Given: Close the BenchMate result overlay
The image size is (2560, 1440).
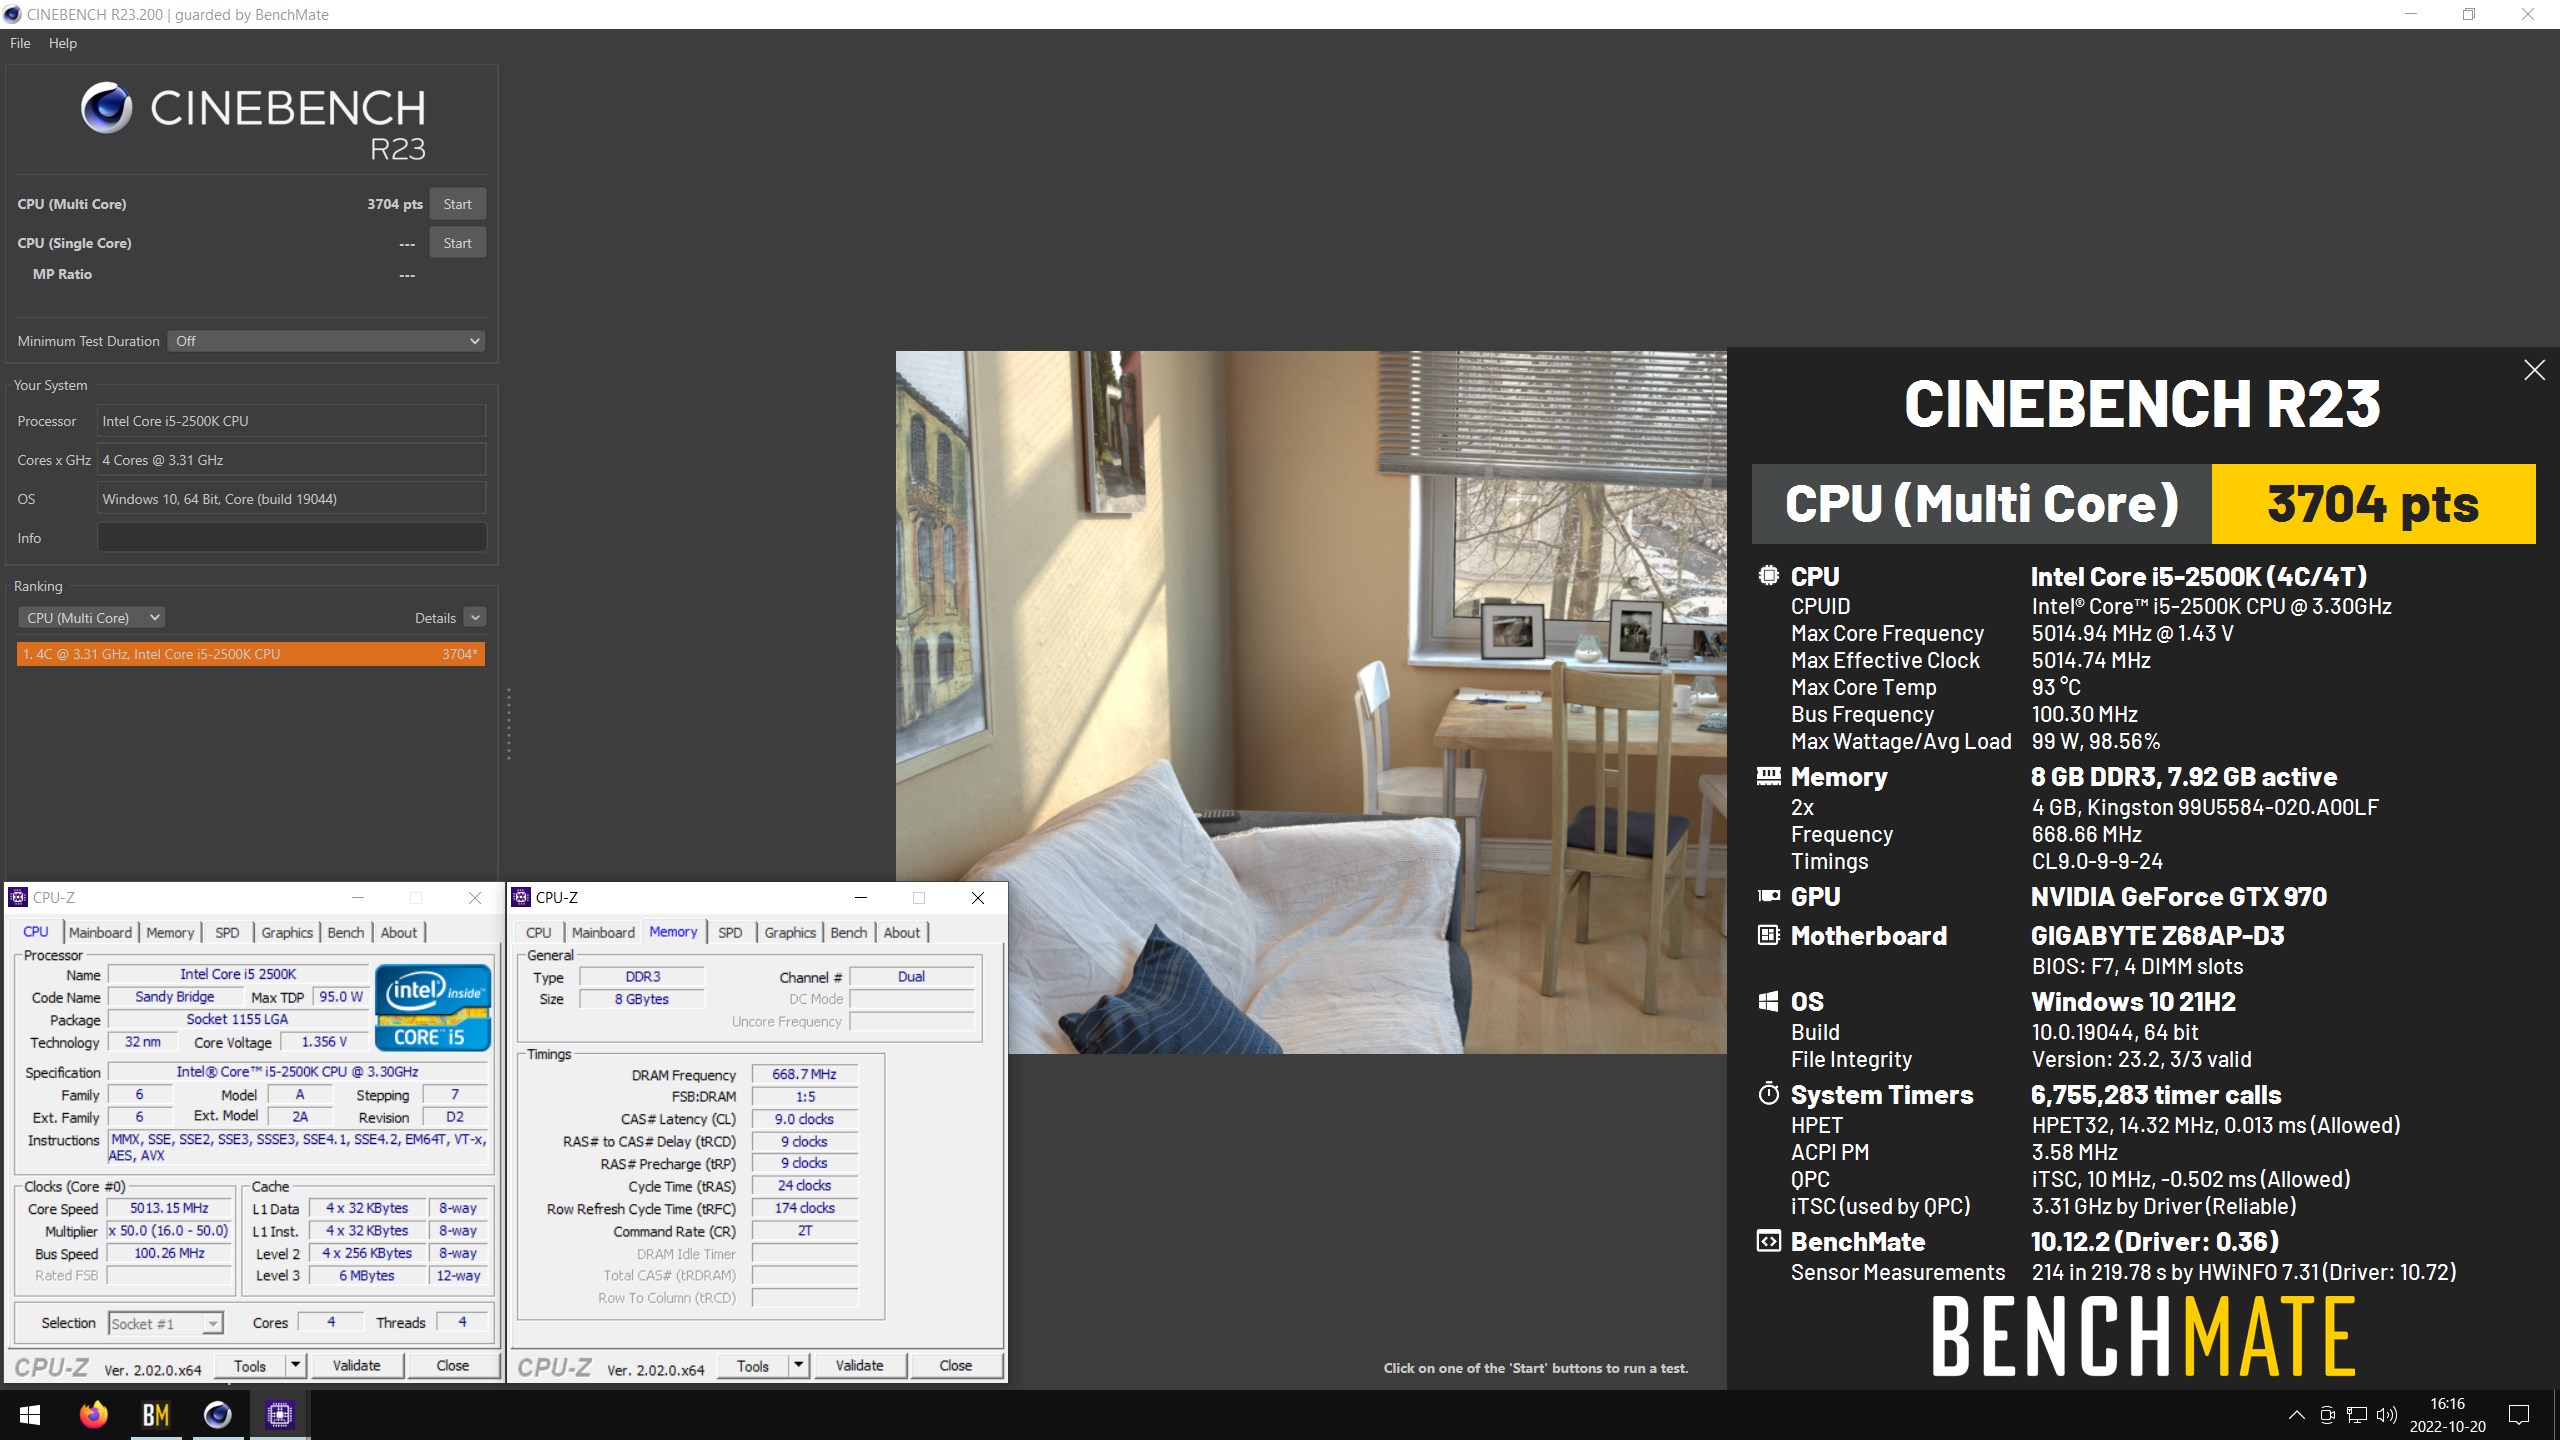Looking at the screenshot, I should 2534,370.
